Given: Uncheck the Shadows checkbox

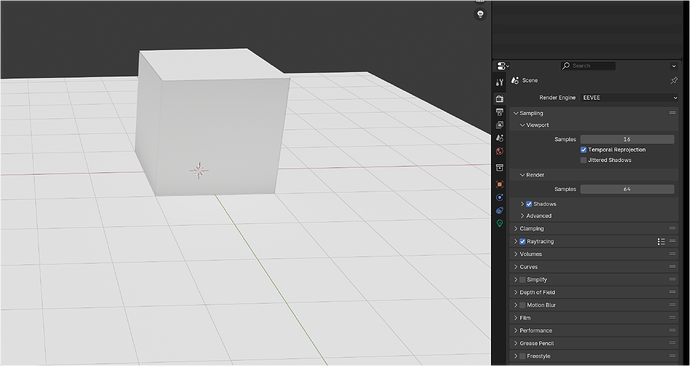Looking at the screenshot, I should click(x=529, y=204).
